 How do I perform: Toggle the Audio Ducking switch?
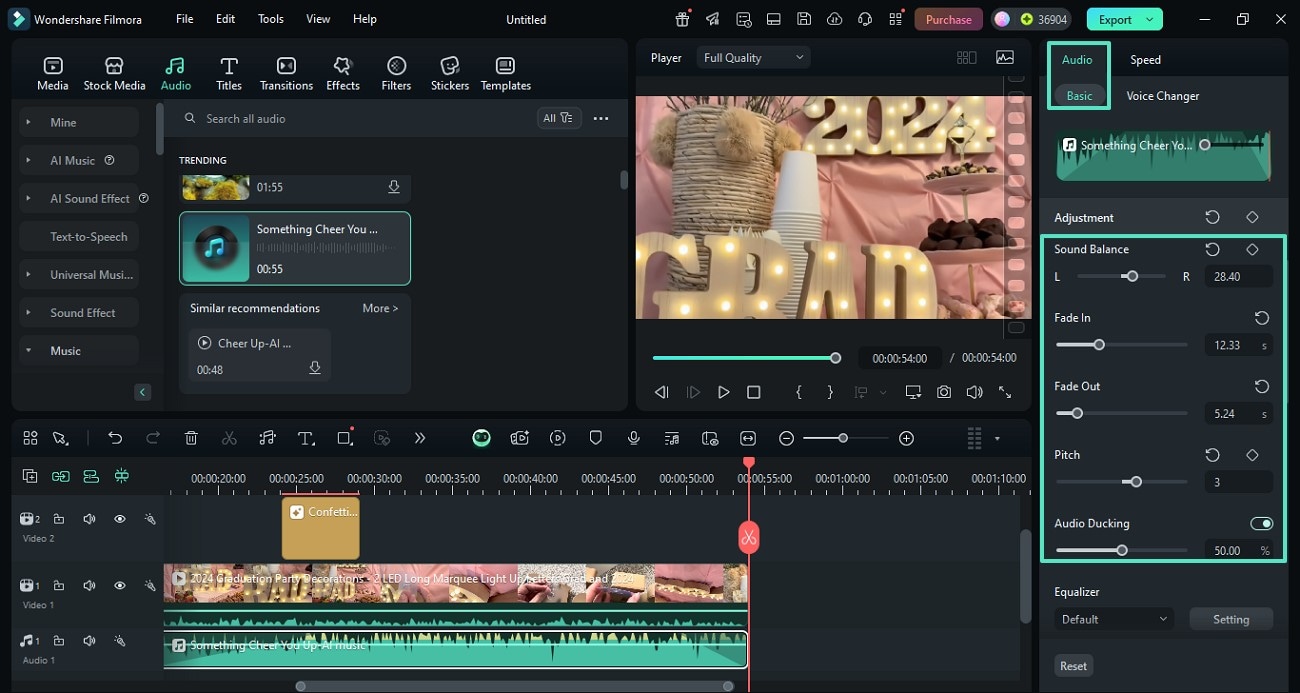[1261, 523]
